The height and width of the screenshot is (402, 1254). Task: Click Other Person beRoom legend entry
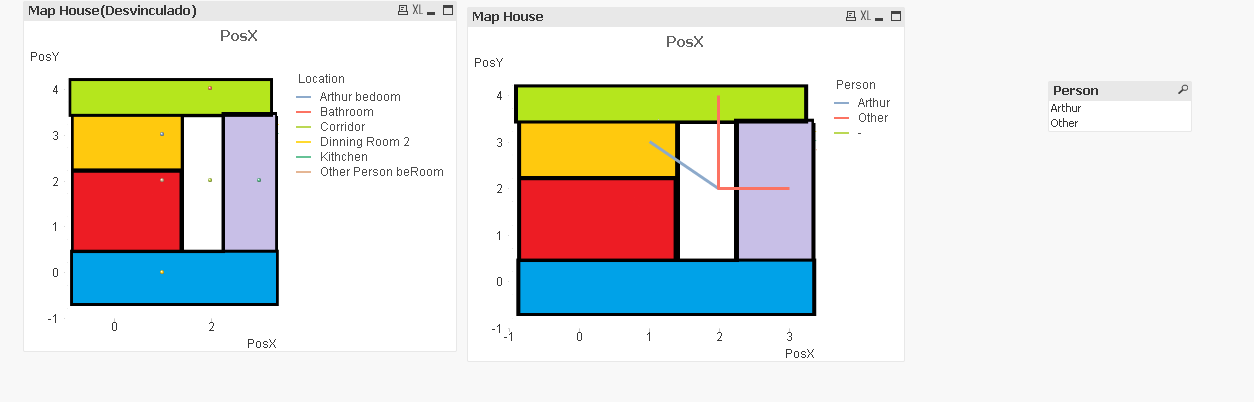(x=381, y=172)
